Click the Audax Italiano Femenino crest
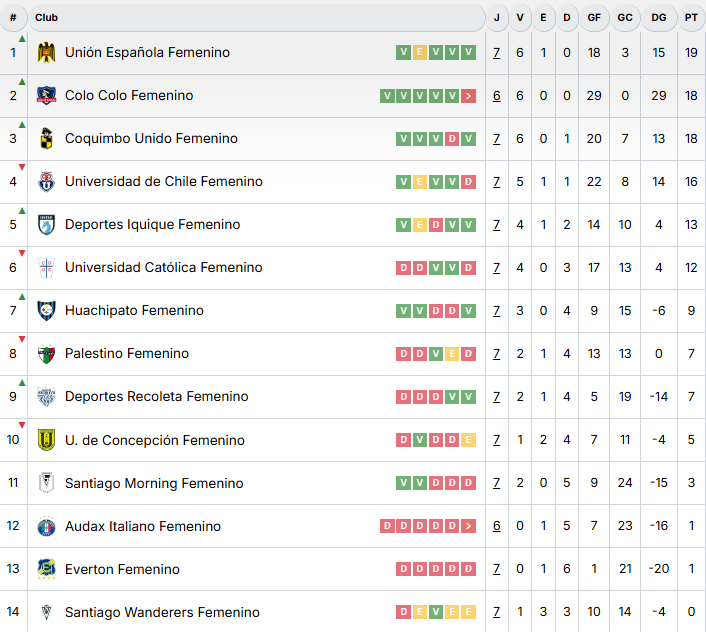706x632 pixels. (x=46, y=526)
